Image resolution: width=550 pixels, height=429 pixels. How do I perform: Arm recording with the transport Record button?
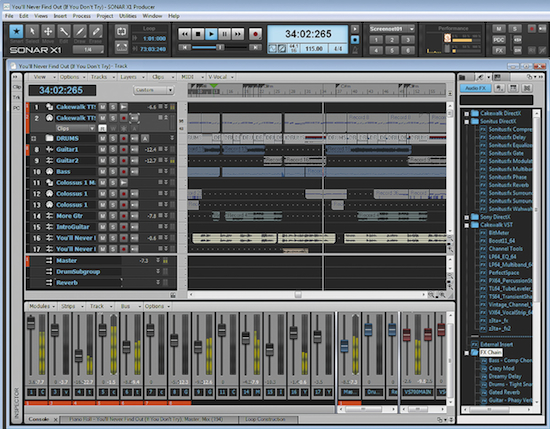(255, 34)
